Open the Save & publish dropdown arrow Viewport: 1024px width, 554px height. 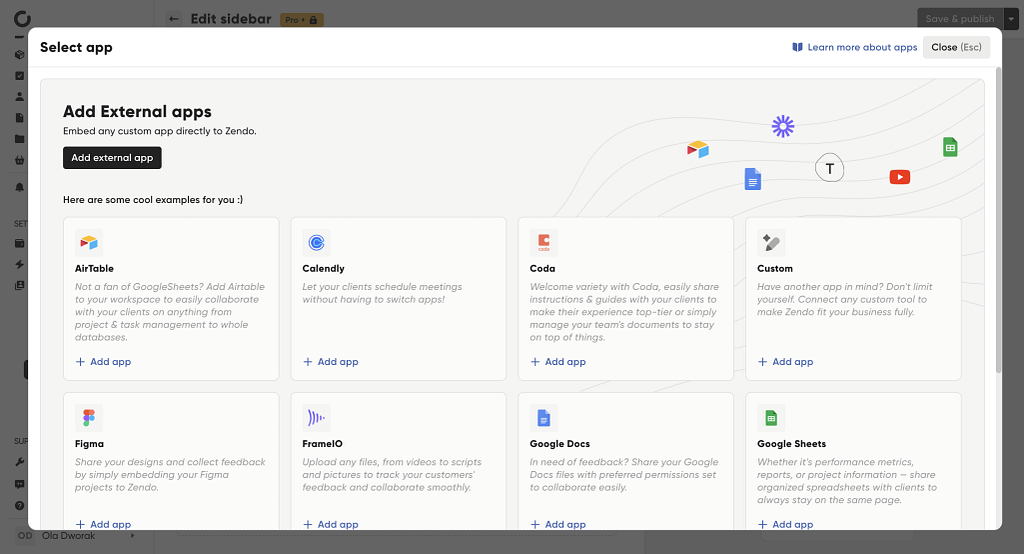(x=1011, y=19)
